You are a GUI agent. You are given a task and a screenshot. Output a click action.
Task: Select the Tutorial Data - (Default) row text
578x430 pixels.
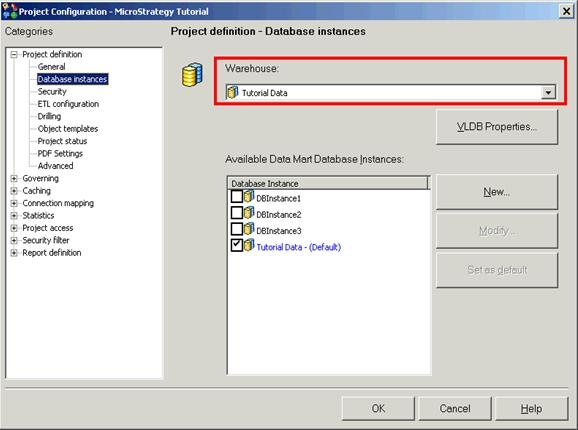click(299, 247)
